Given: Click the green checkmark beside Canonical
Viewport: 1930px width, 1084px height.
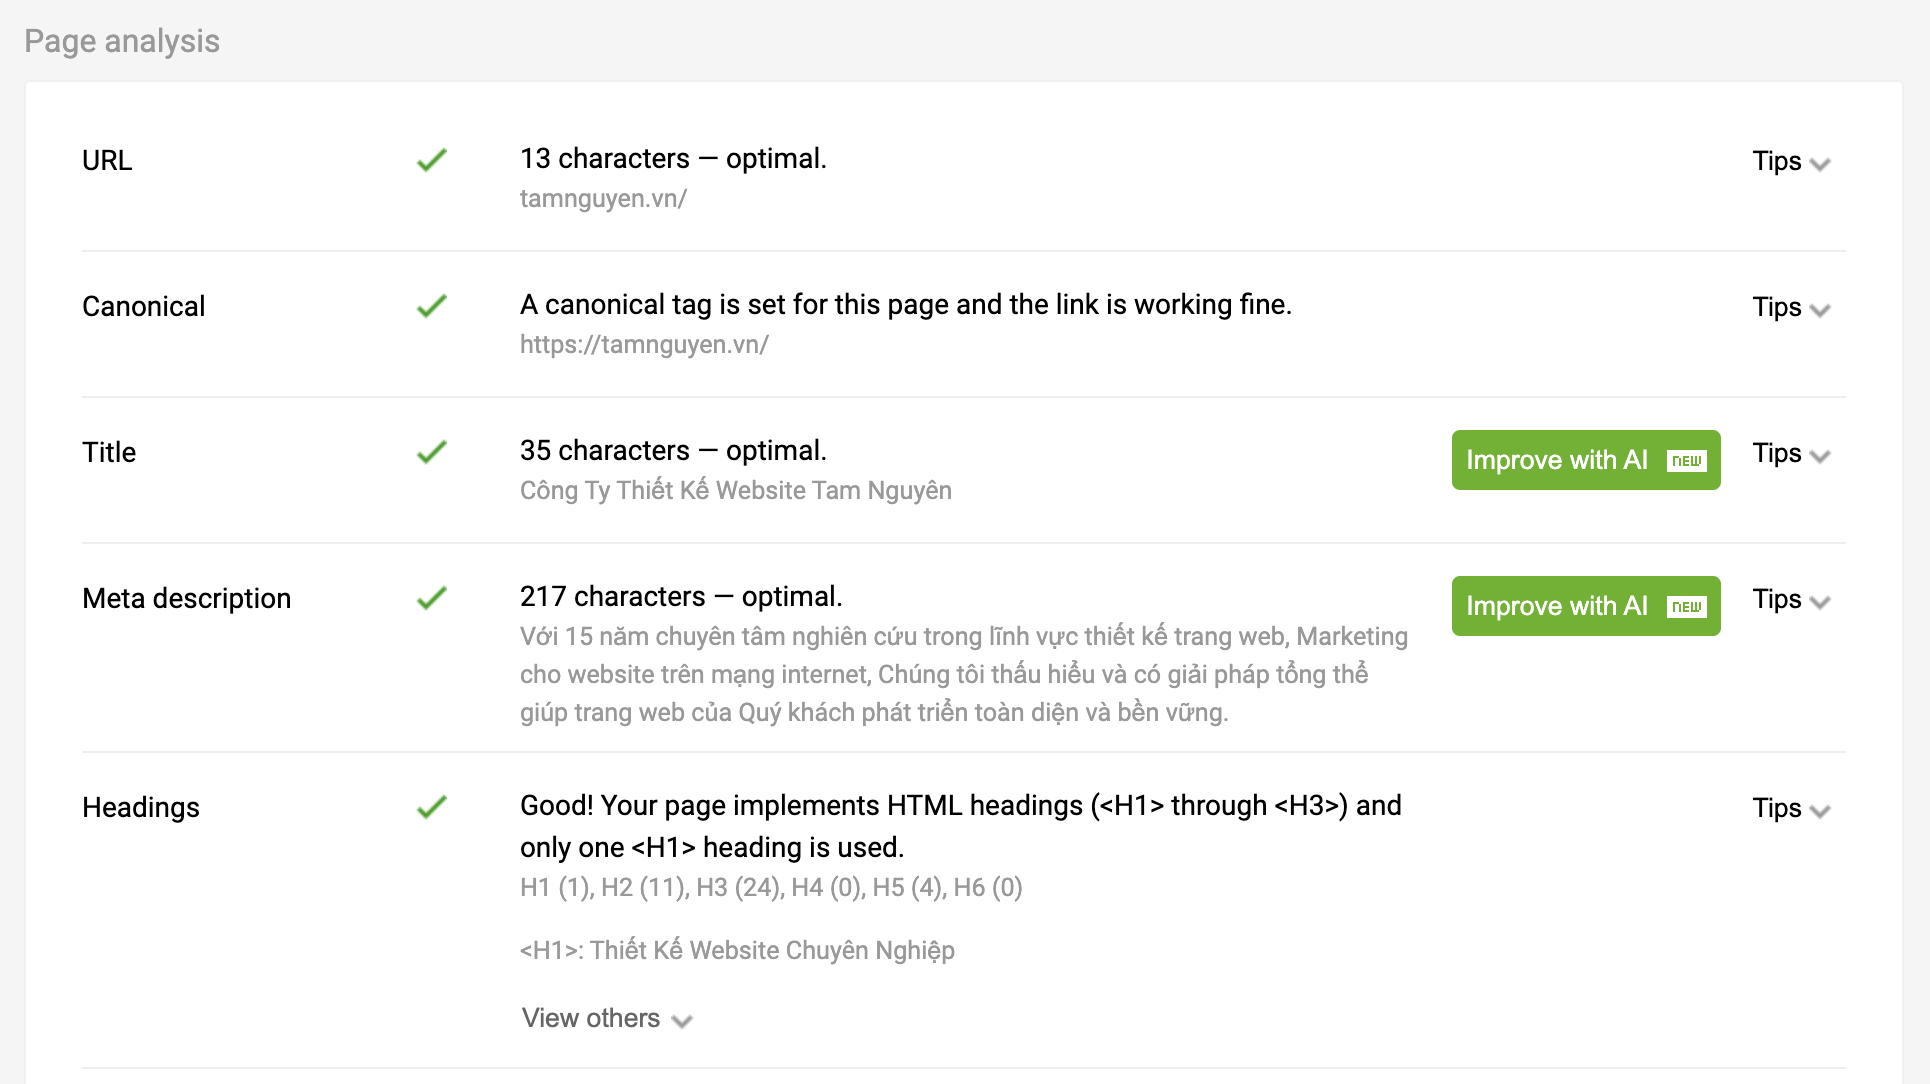Looking at the screenshot, I should point(432,306).
